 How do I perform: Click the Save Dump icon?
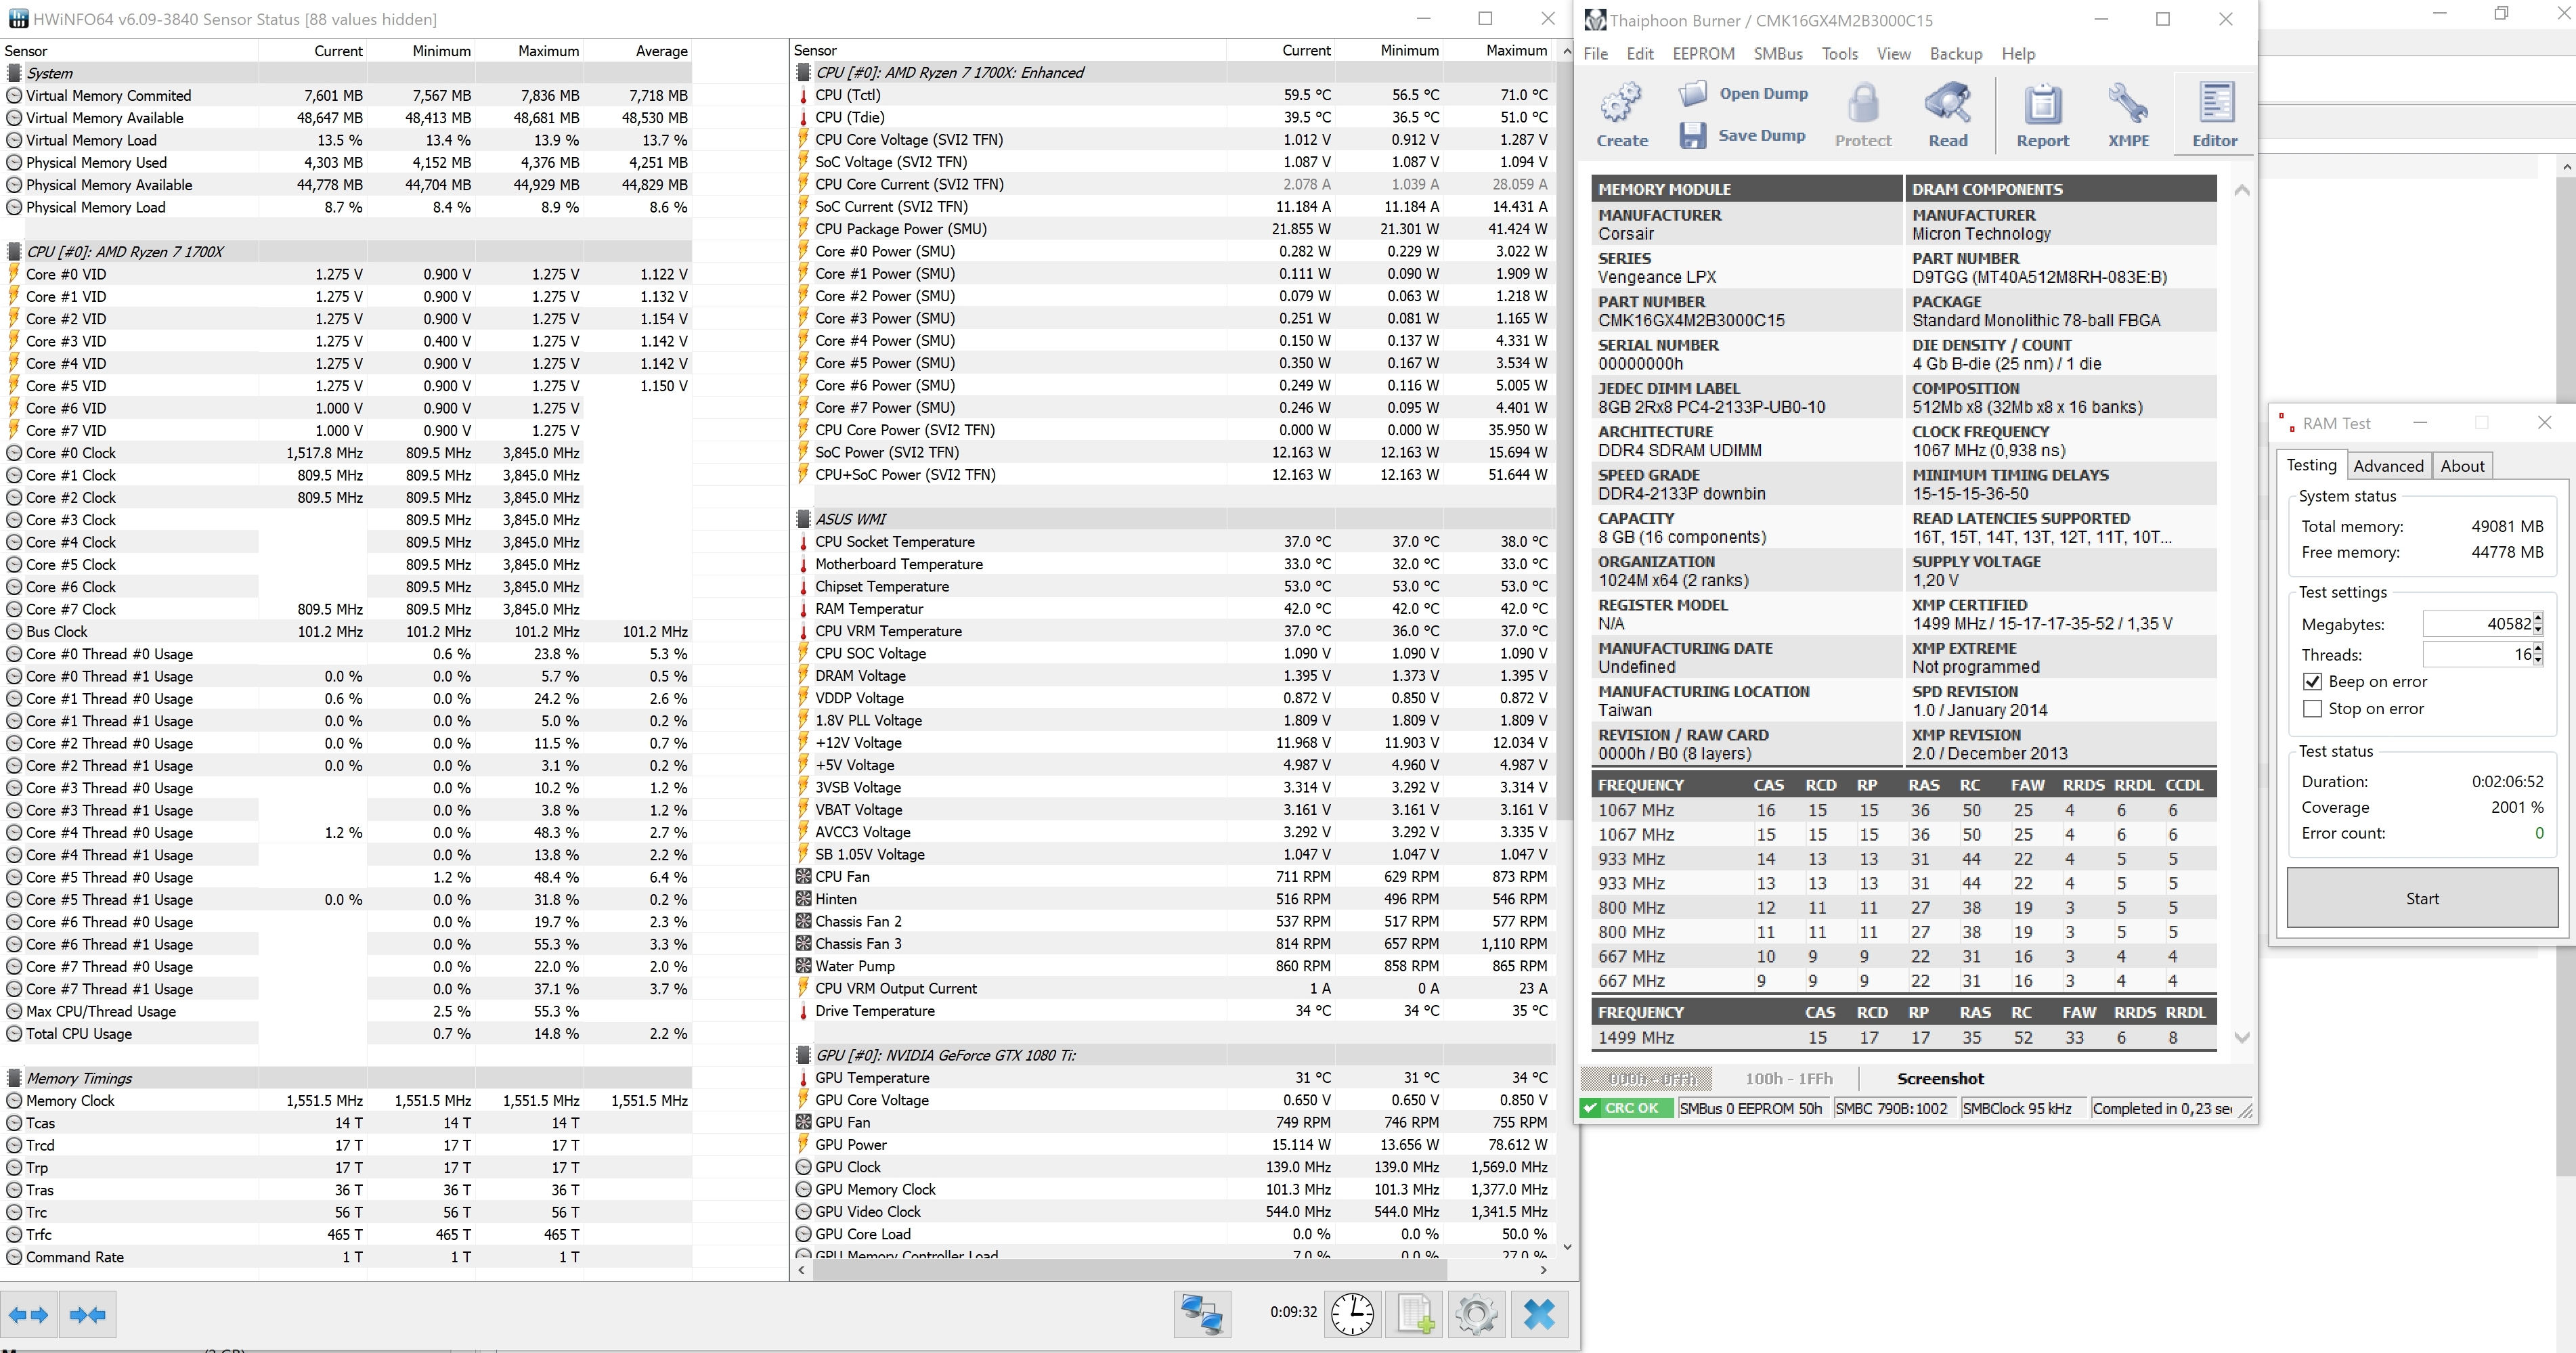(1692, 136)
